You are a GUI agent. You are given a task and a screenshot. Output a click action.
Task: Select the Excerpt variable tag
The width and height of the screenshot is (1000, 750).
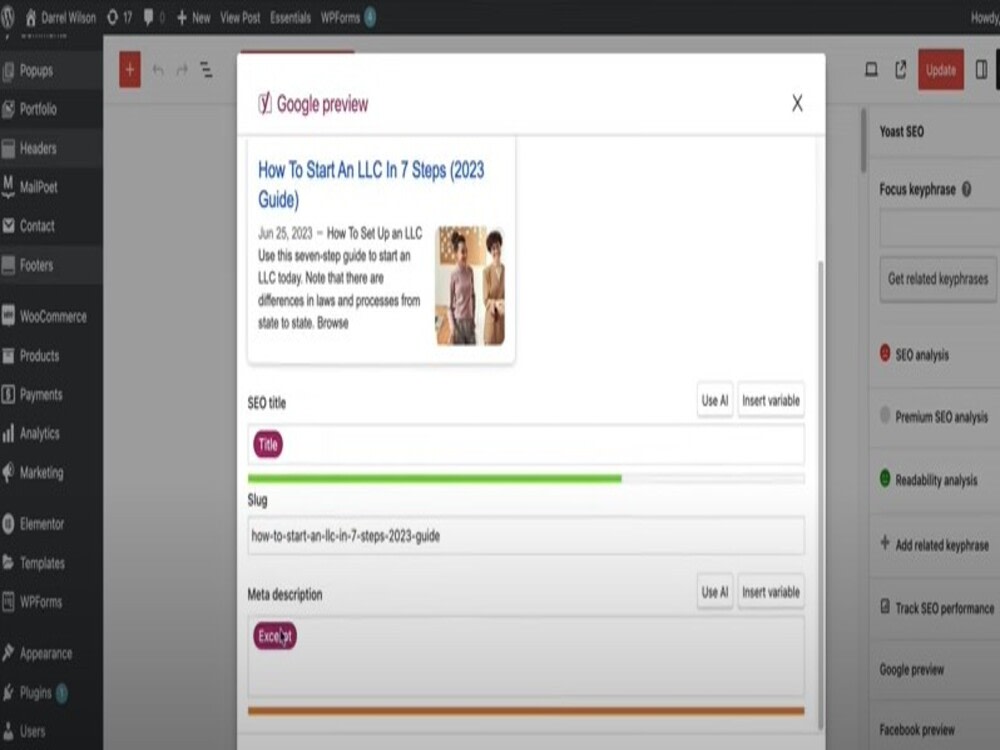[275, 636]
